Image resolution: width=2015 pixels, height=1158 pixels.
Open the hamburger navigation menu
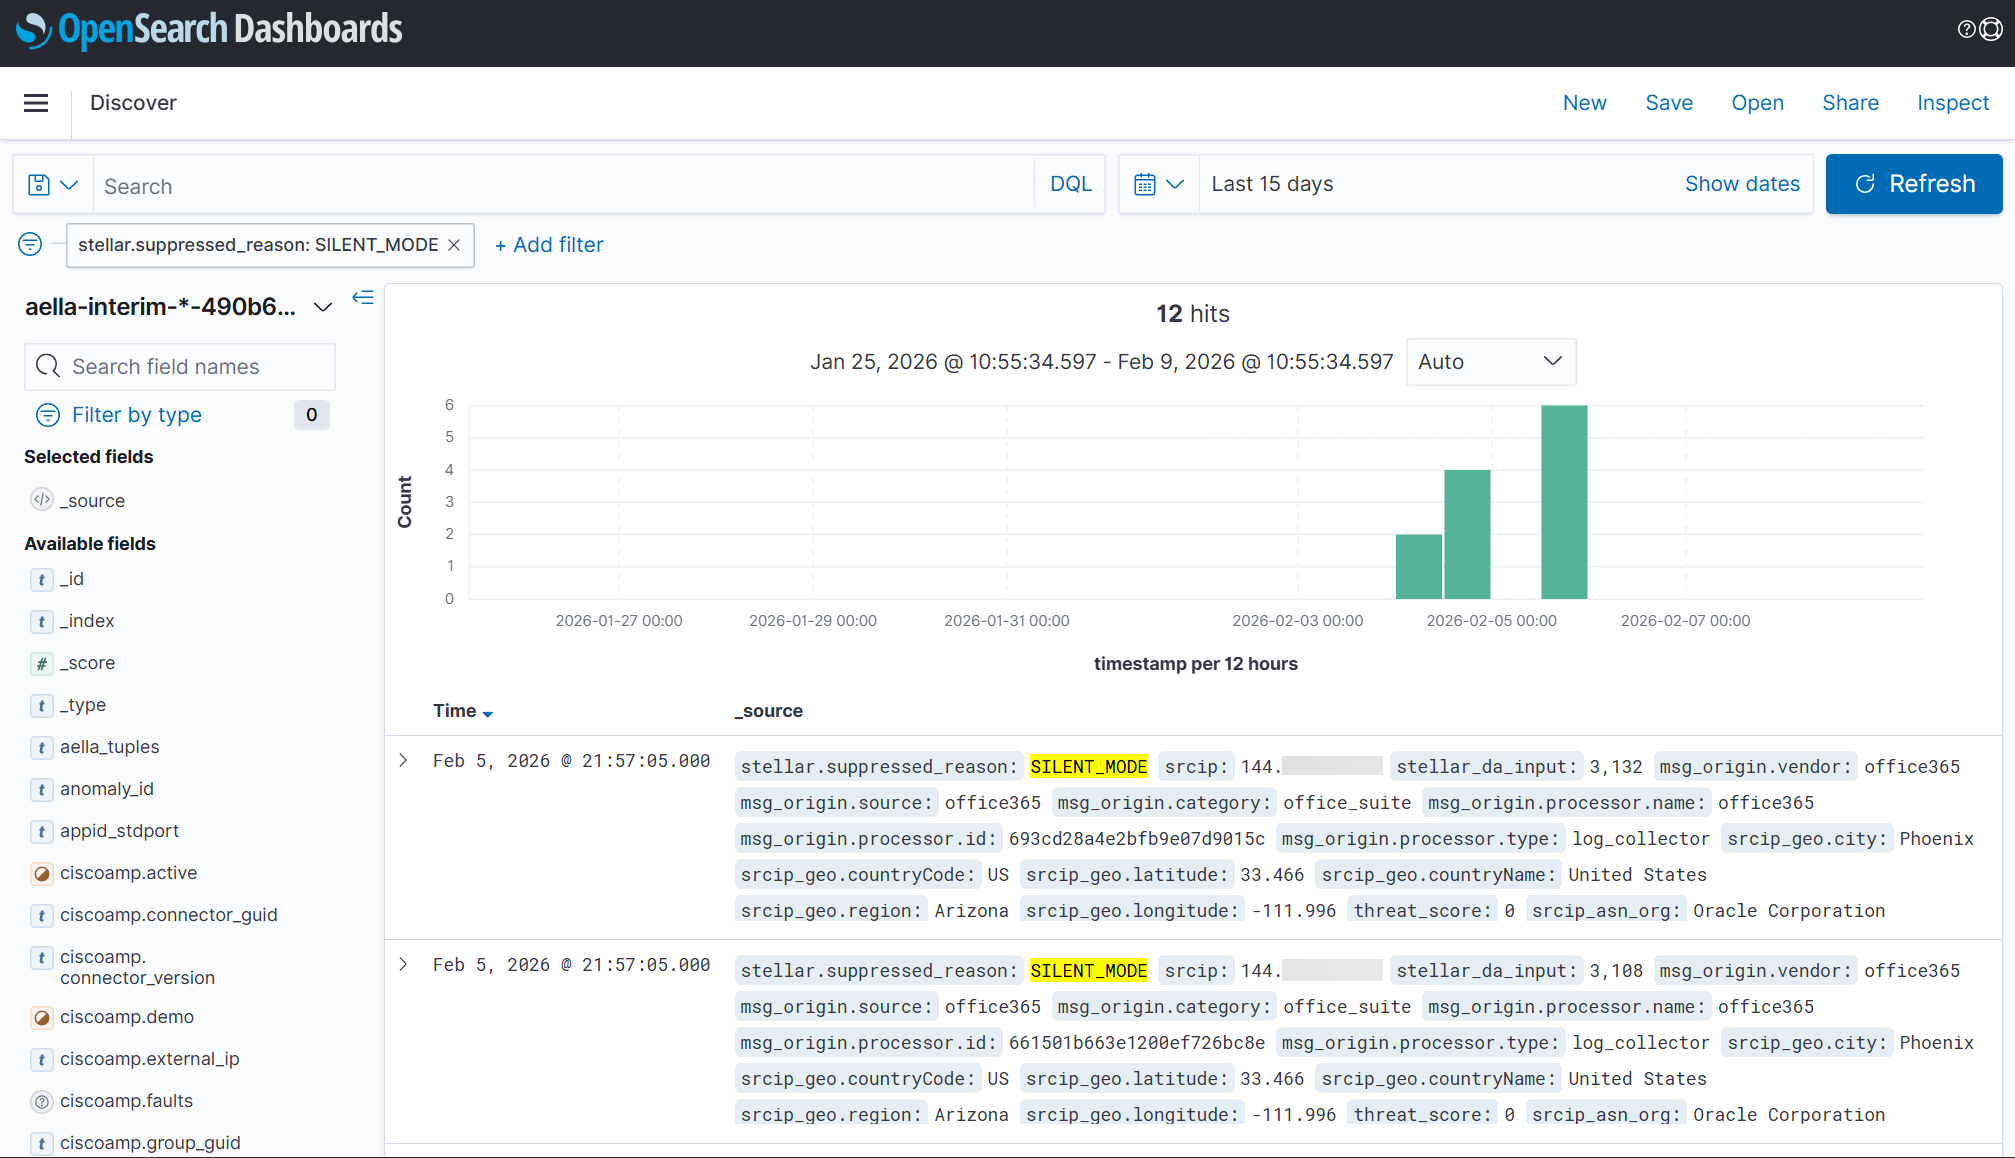pyautogui.click(x=36, y=103)
